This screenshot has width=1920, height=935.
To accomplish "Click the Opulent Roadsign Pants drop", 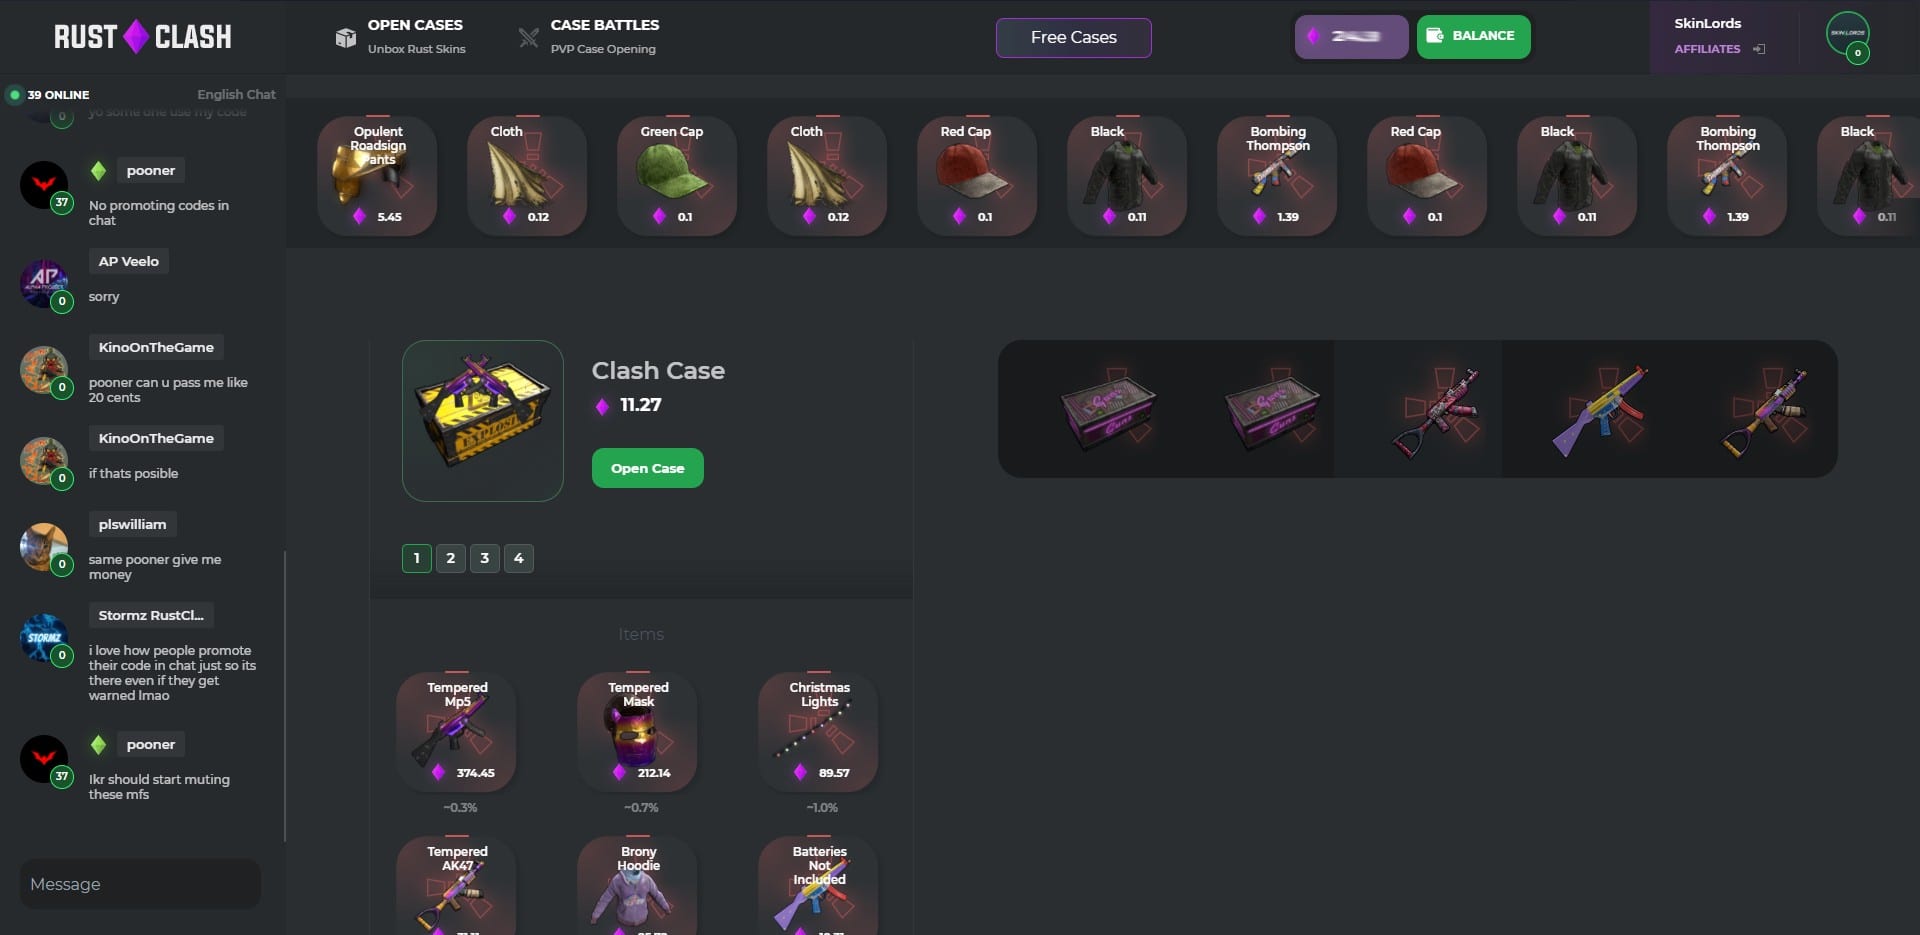I will pos(377,176).
